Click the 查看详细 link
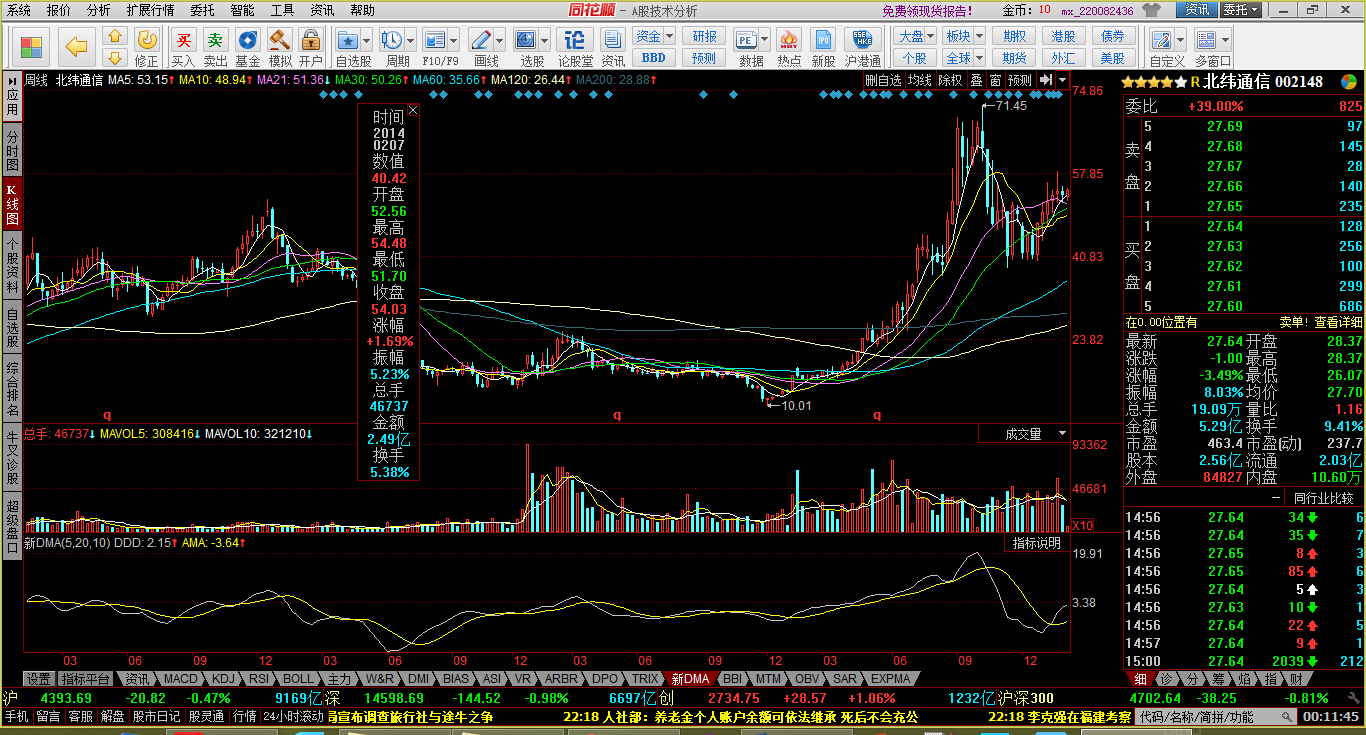1366x735 pixels. coord(1338,322)
